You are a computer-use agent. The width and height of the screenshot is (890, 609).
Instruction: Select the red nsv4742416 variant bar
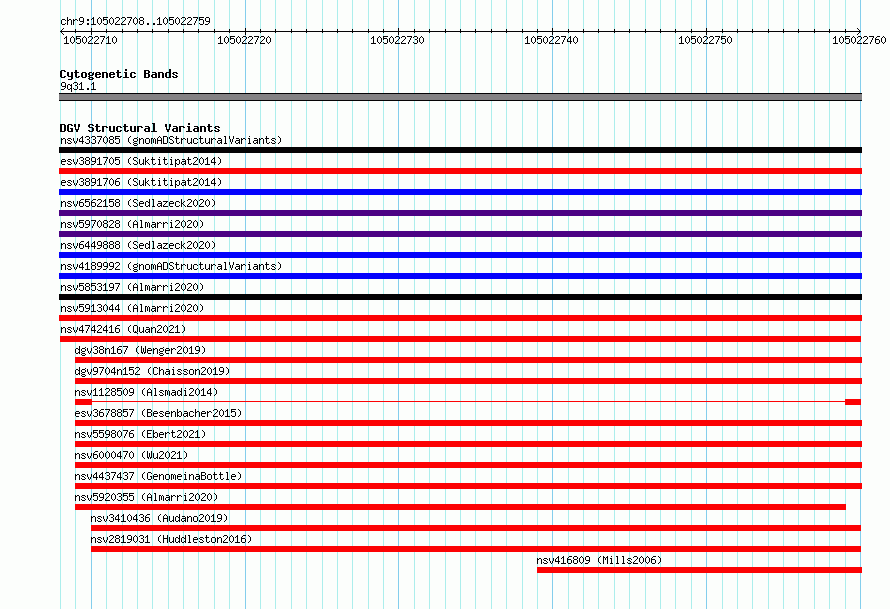pyautogui.click(x=460, y=339)
